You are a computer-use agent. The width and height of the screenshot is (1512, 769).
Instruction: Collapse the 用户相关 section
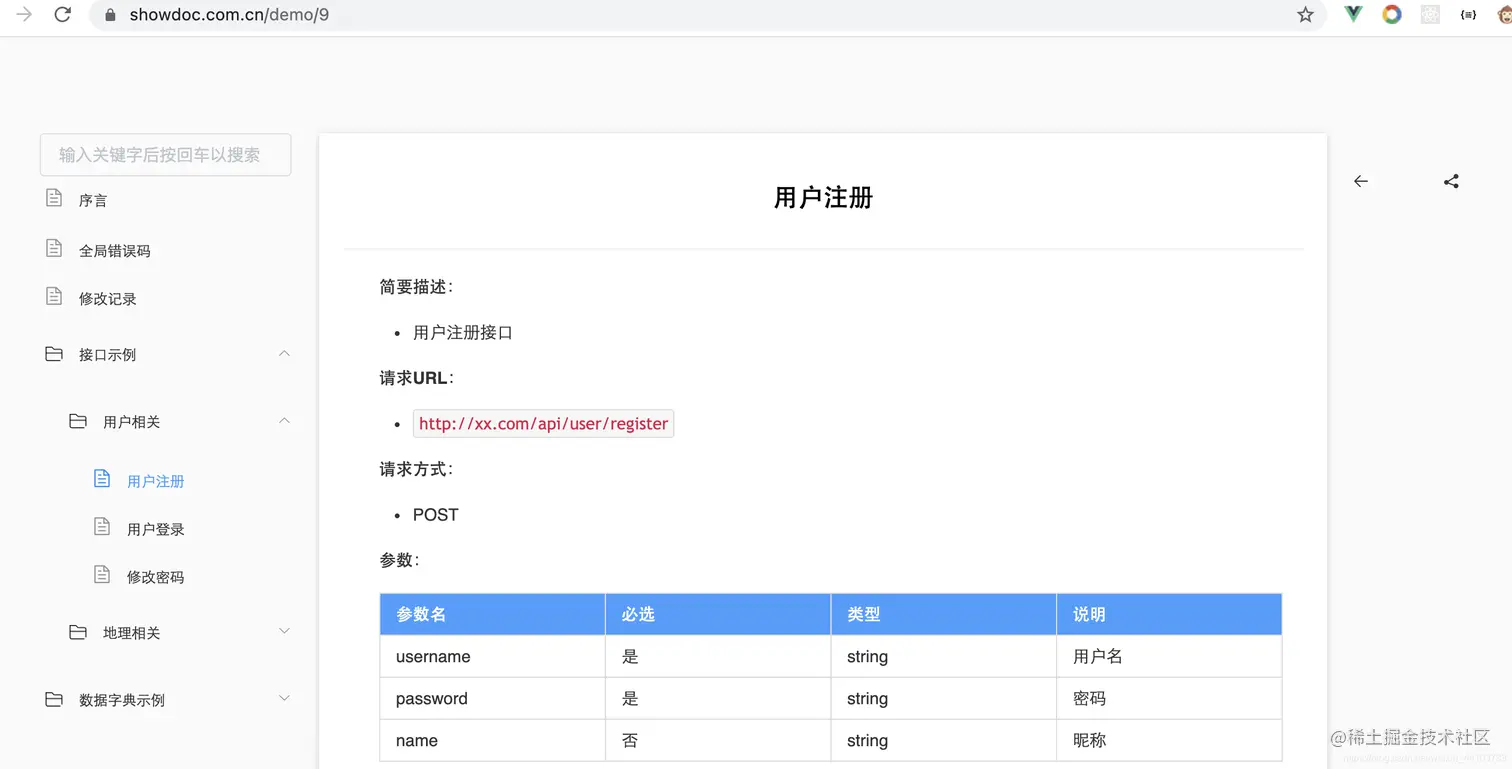click(x=284, y=421)
